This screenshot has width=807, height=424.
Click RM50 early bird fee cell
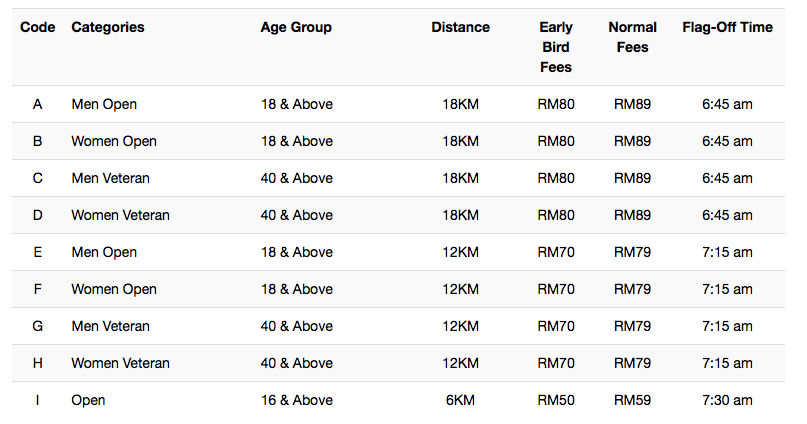pos(556,401)
